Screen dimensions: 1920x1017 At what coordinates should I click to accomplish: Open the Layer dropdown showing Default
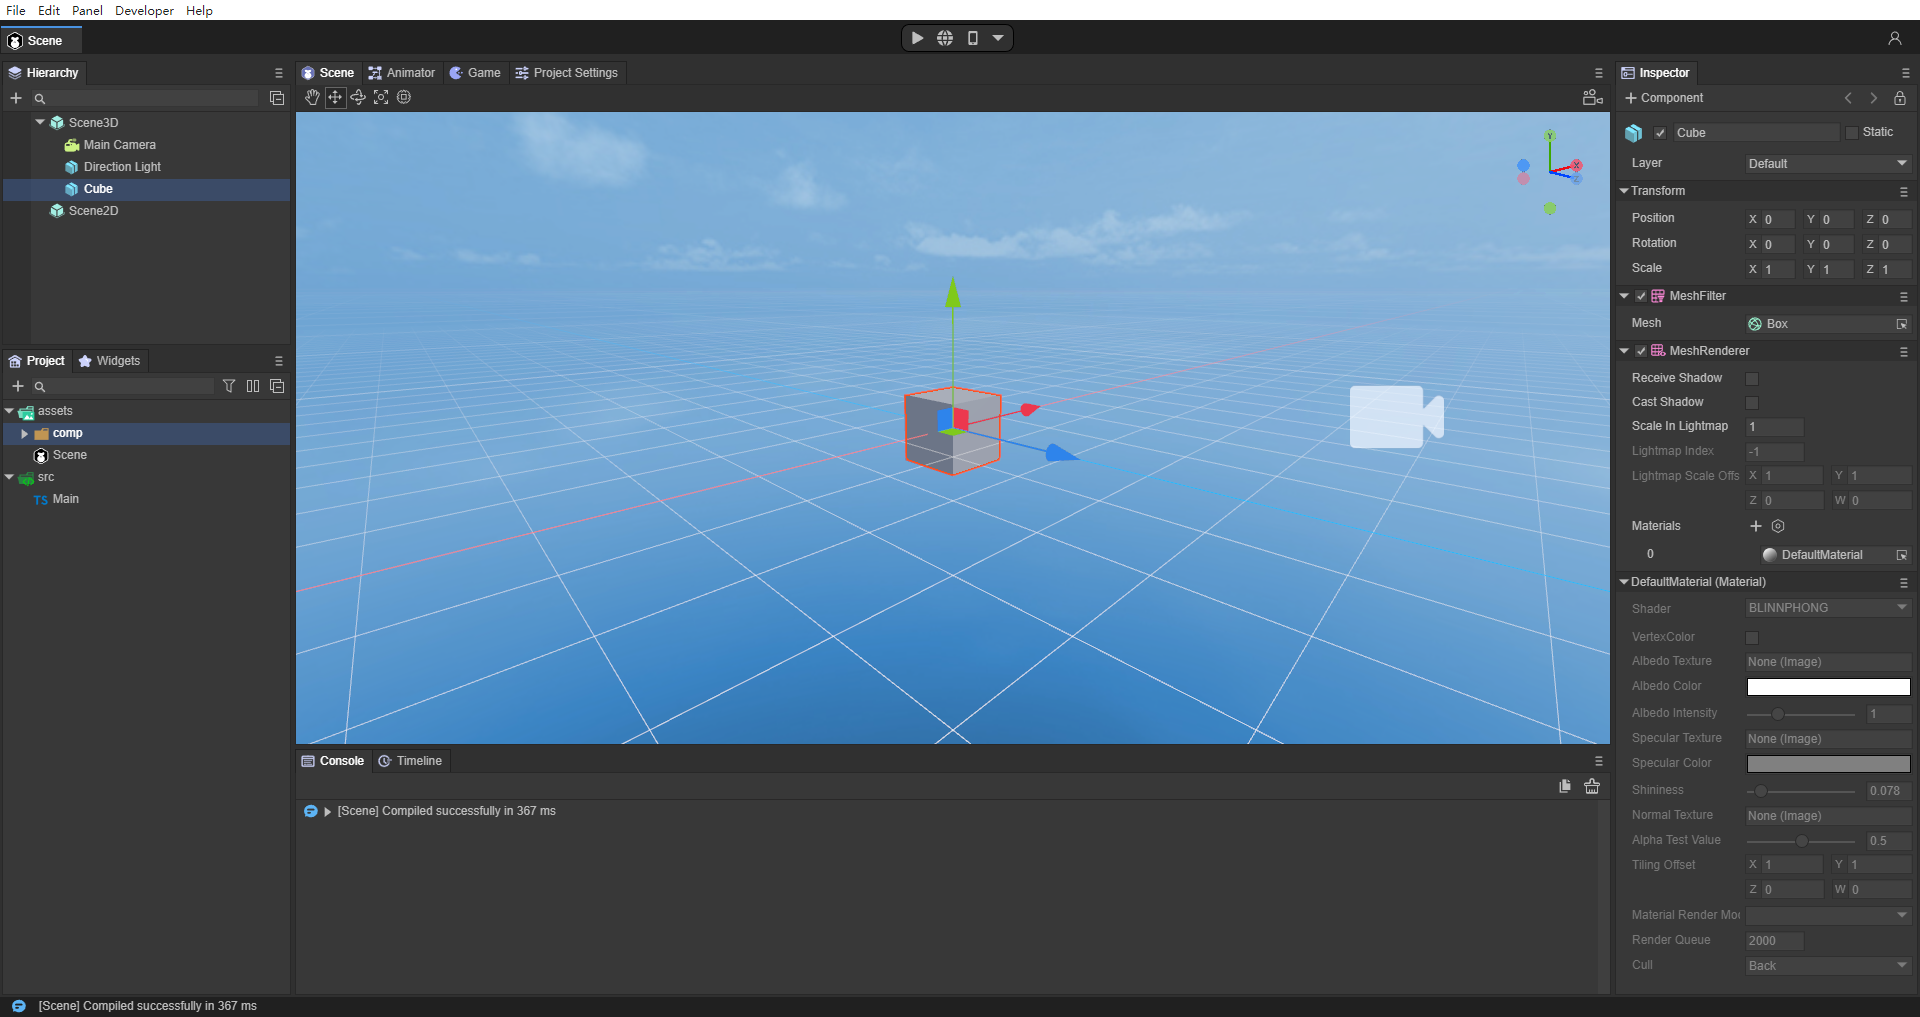point(1827,164)
